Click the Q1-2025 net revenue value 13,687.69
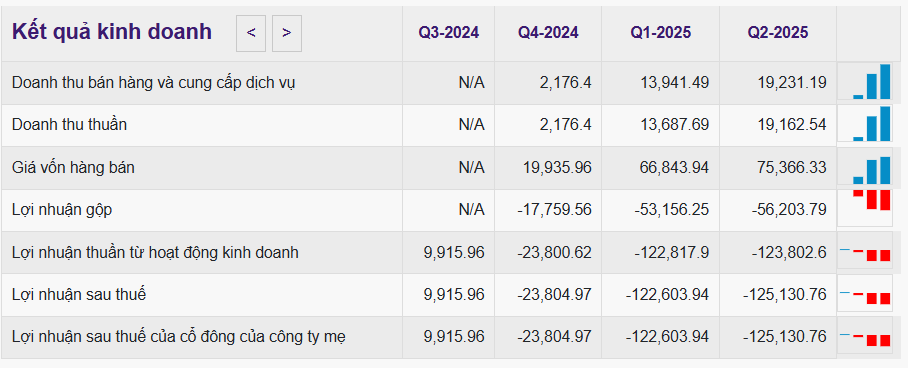Screen dimensions: 908x368 pyautogui.click(x=675, y=125)
